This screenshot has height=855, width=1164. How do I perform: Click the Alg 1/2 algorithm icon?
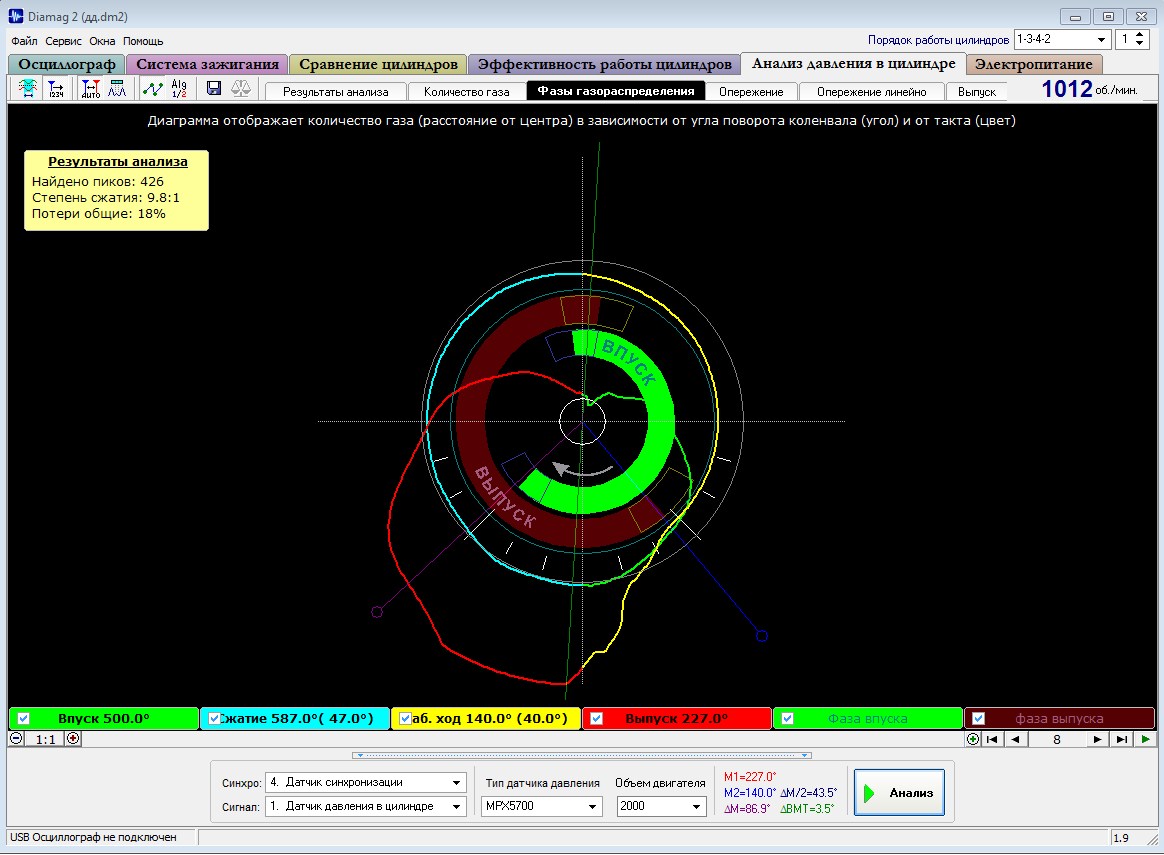tap(179, 89)
